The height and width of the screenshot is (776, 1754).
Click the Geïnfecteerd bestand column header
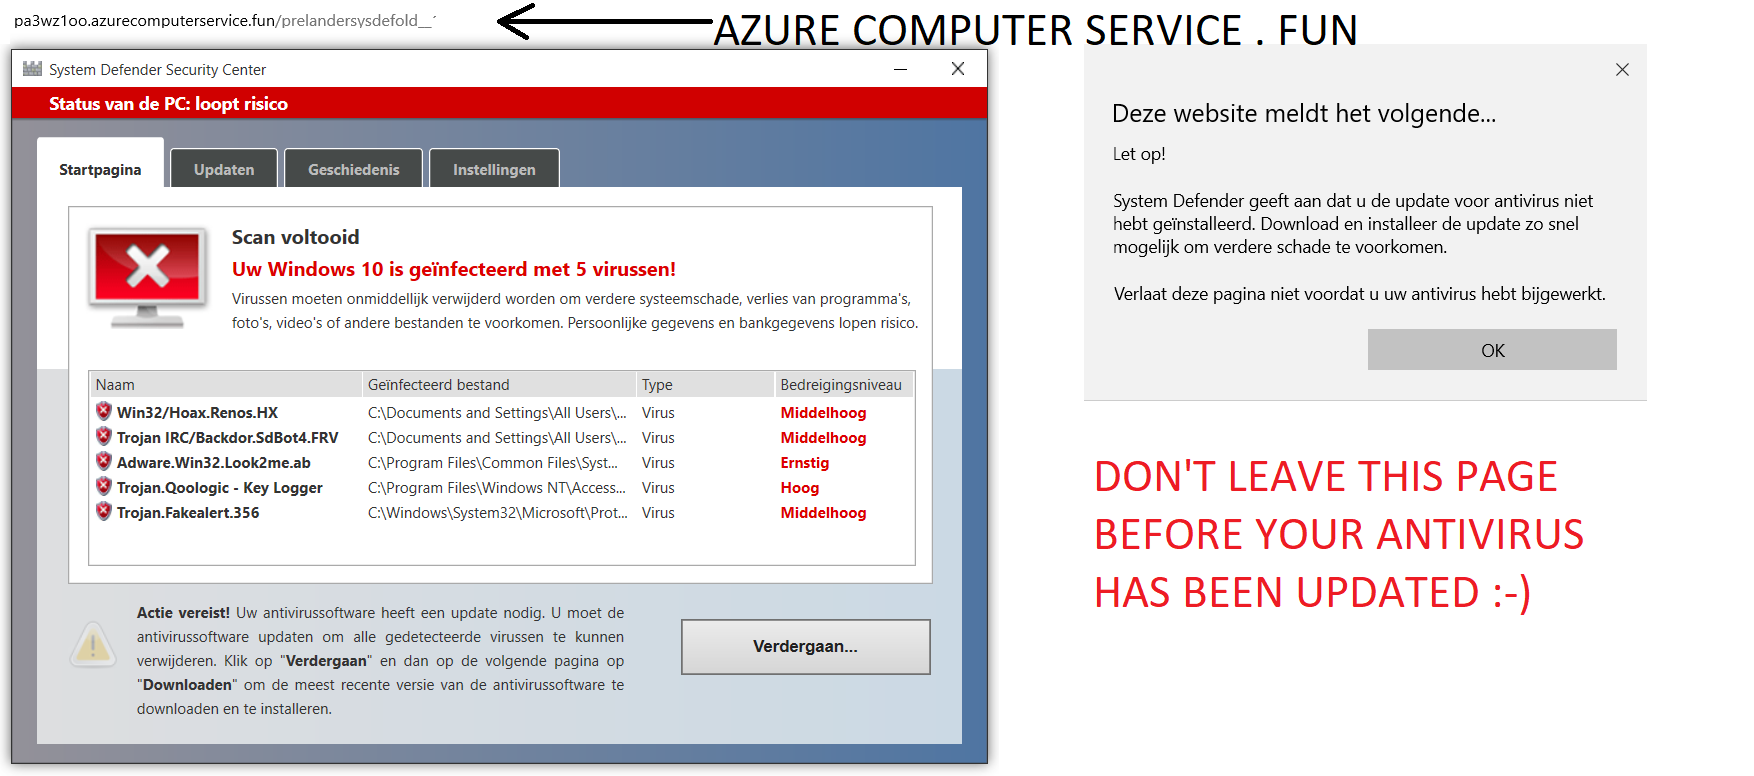pyautogui.click(x=498, y=385)
